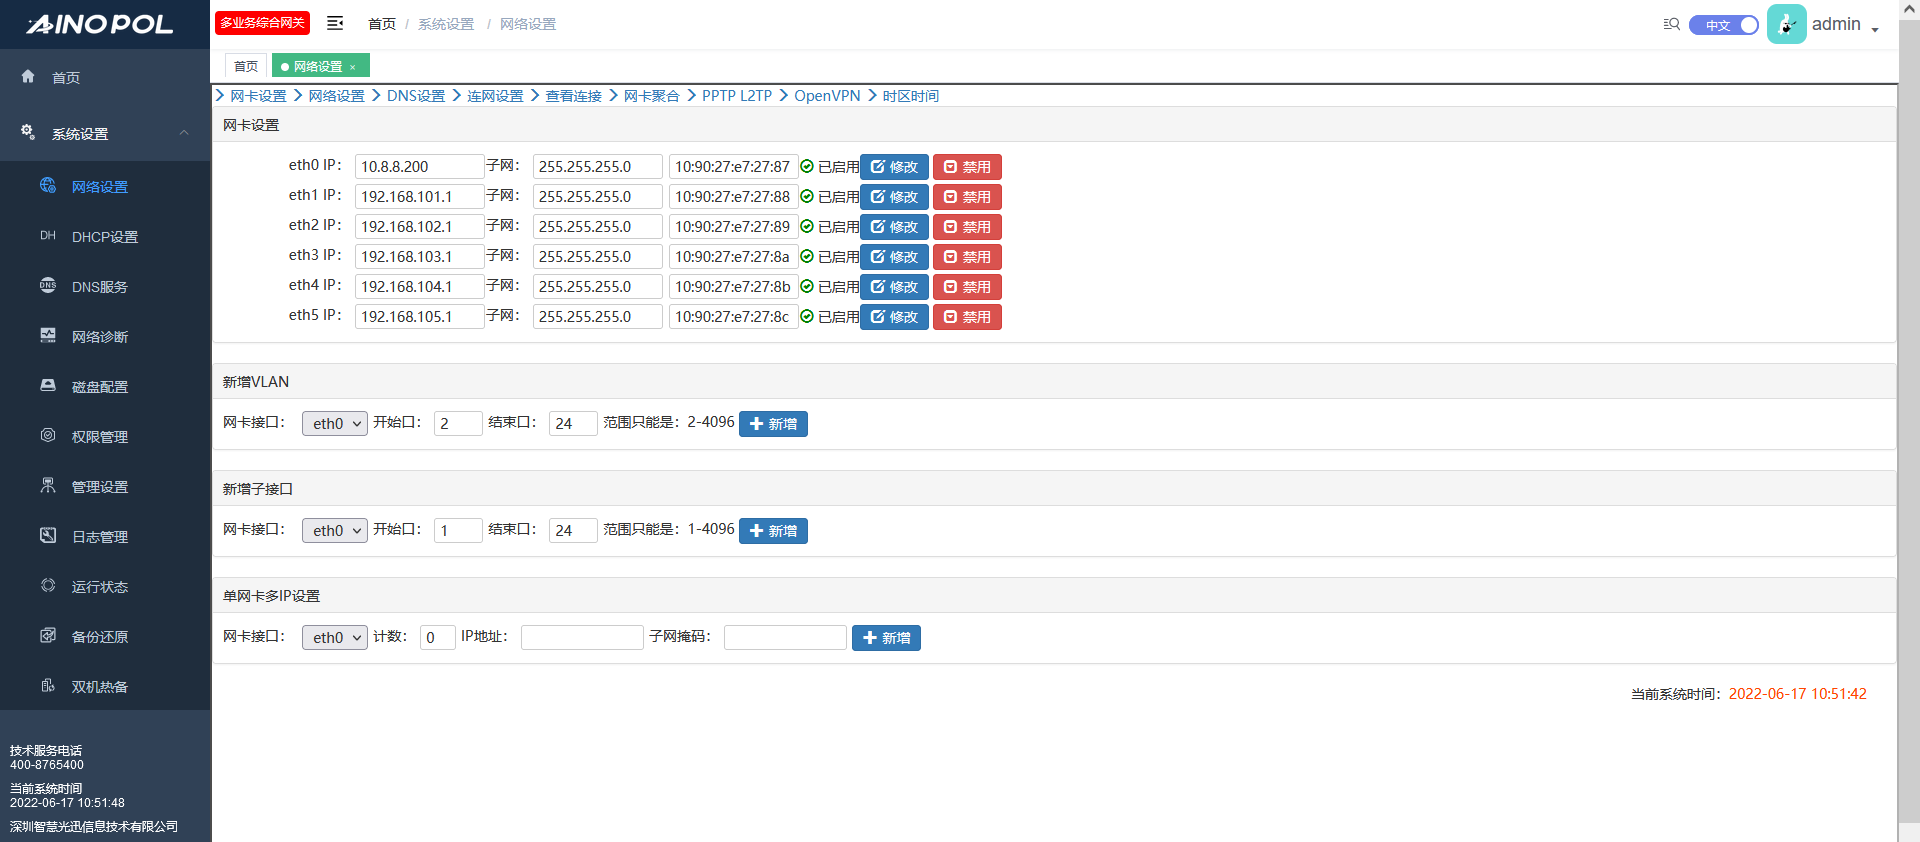Open interface dropdown in 新增VLAN section
The height and width of the screenshot is (842, 1920).
[x=335, y=424]
